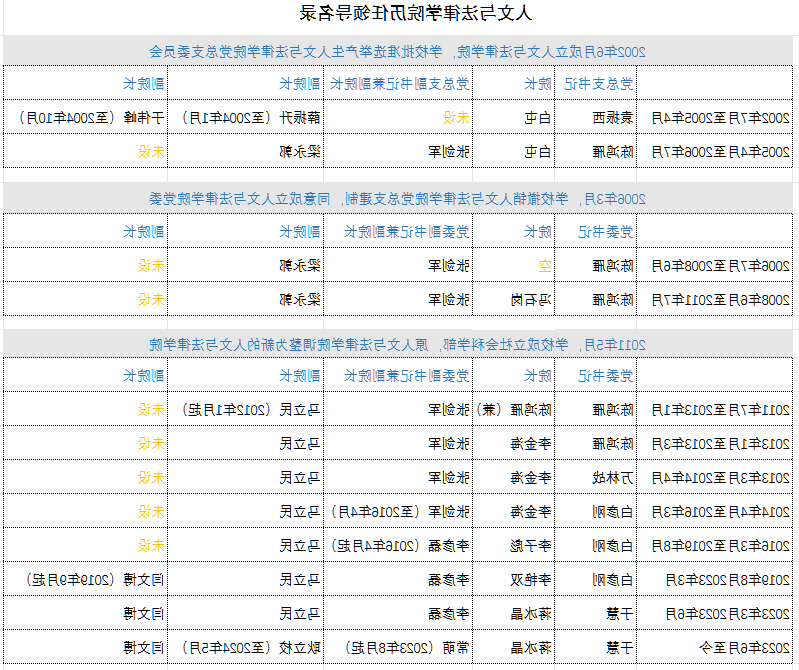Select the banner starting with 2002年6月成立

(397, 51)
